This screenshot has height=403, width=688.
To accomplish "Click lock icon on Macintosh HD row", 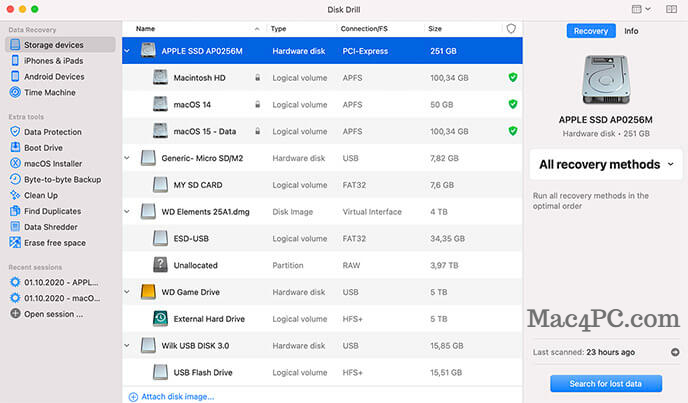I will pos(258,77).
